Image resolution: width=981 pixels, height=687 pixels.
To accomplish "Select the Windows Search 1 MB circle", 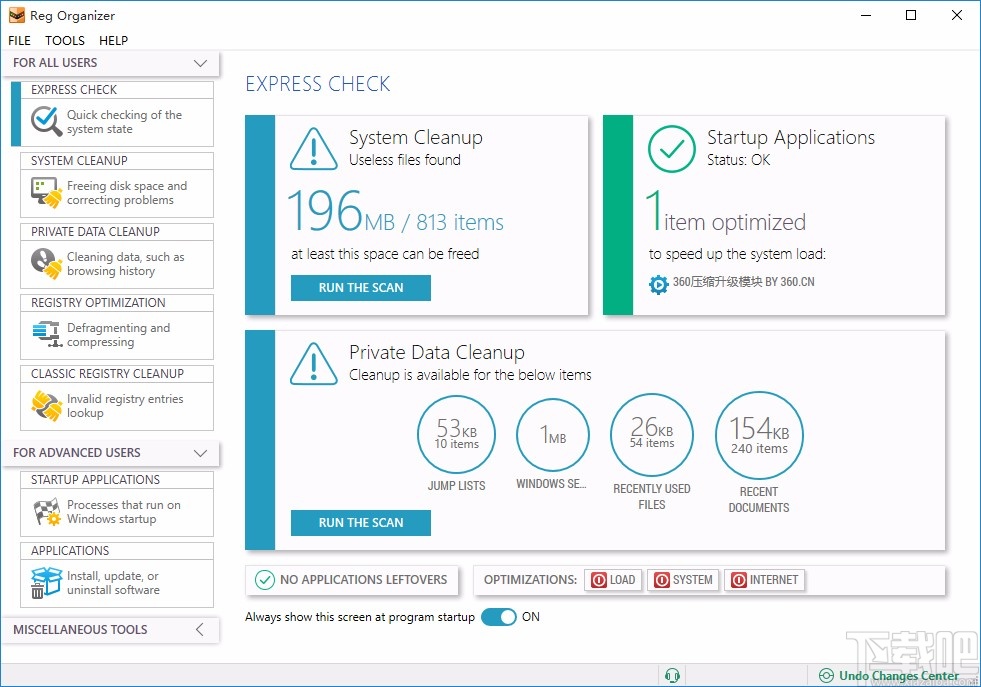I will point(553,434).
